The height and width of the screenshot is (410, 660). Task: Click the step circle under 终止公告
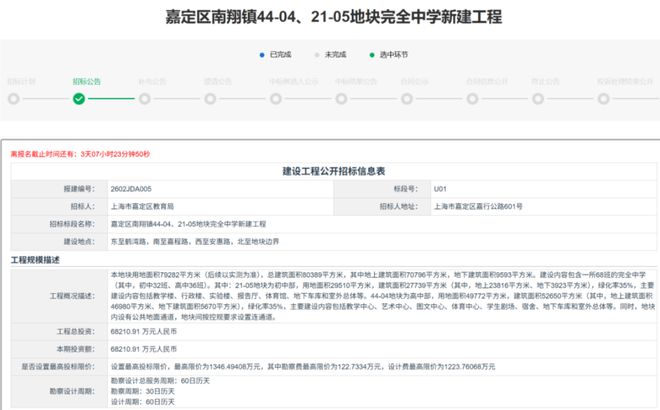click(x=538, y=99)
